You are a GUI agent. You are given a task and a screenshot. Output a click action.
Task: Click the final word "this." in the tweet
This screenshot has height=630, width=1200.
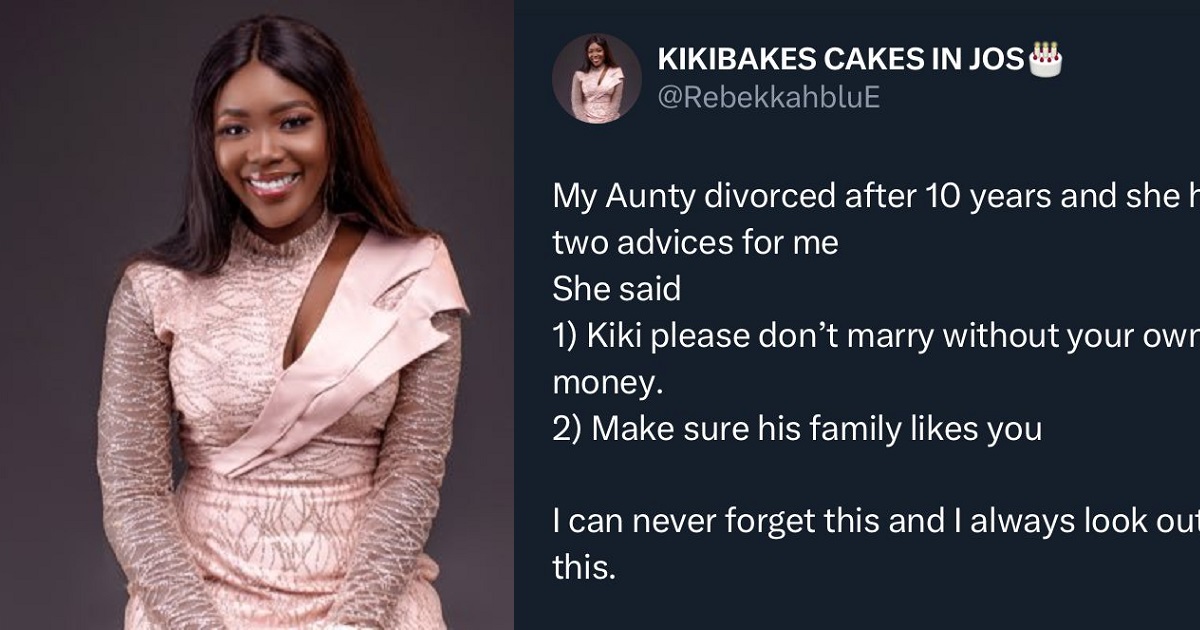(x=584, y=568)
